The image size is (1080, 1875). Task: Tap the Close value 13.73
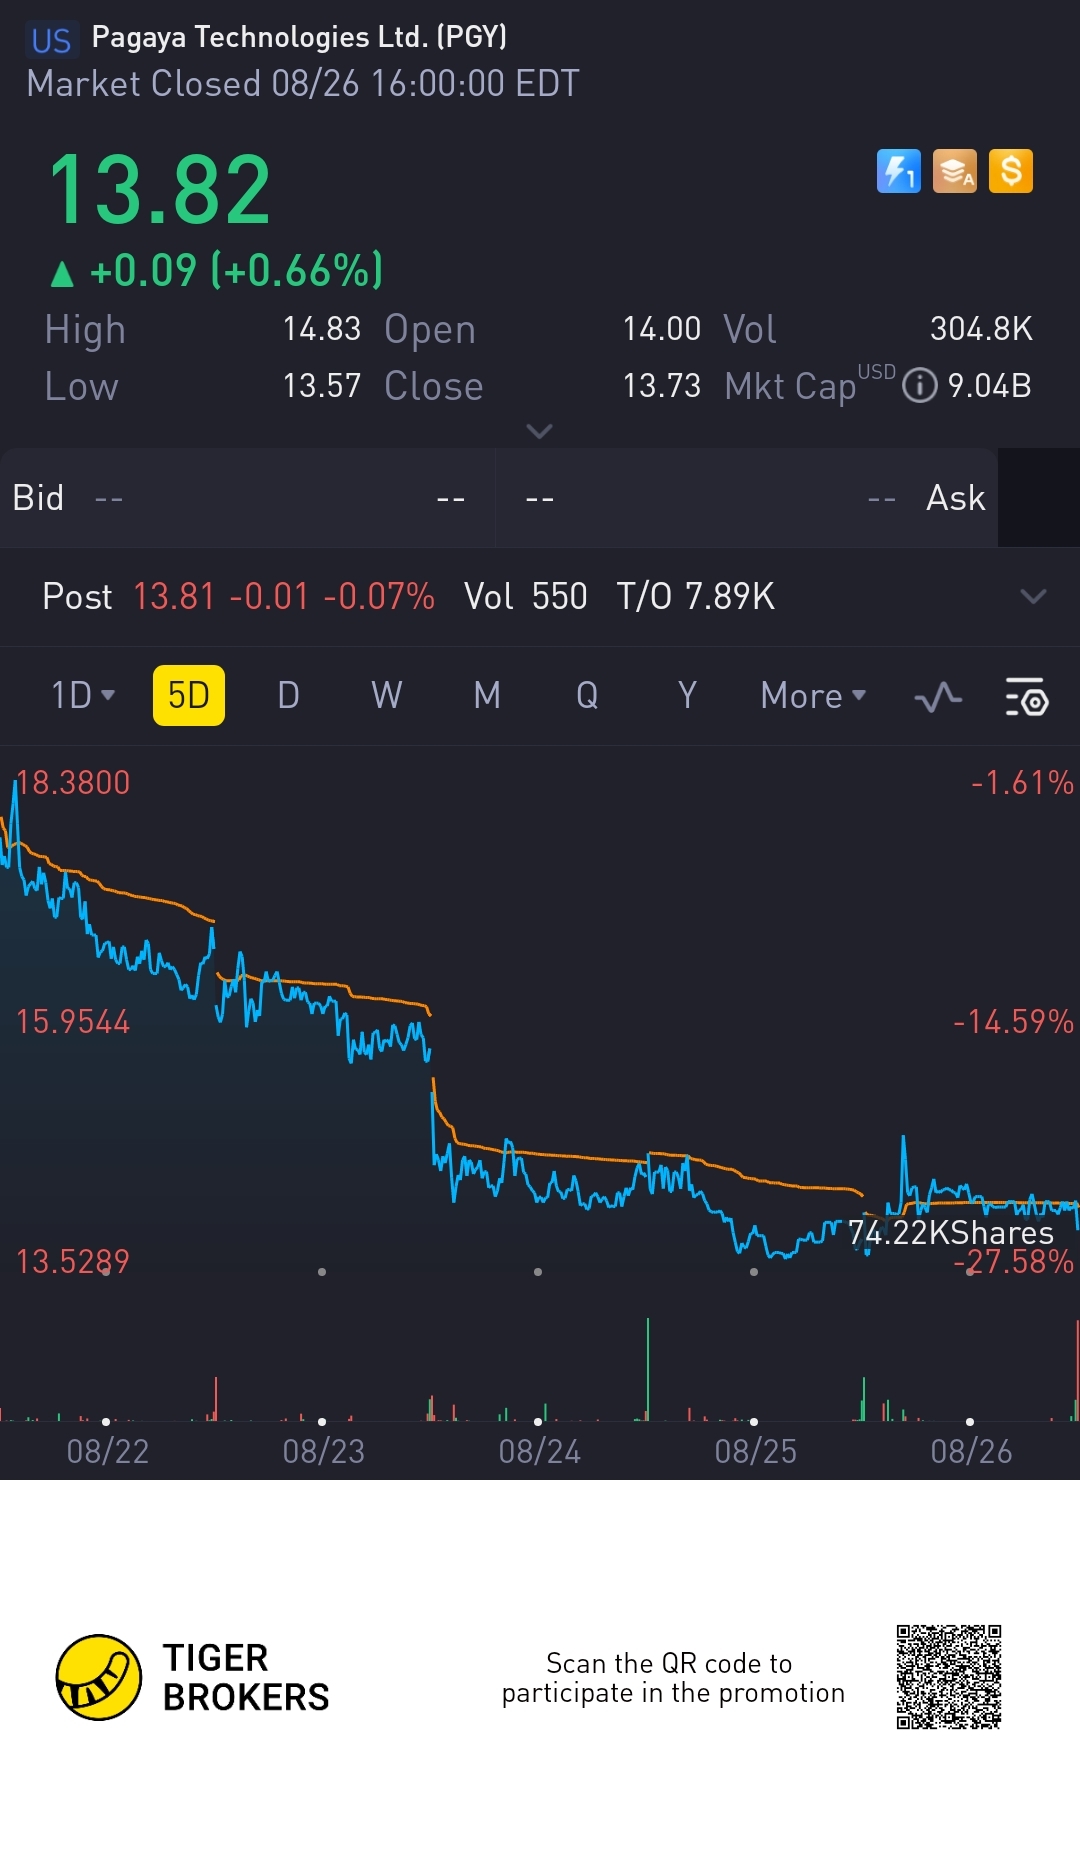click(661, 386)
